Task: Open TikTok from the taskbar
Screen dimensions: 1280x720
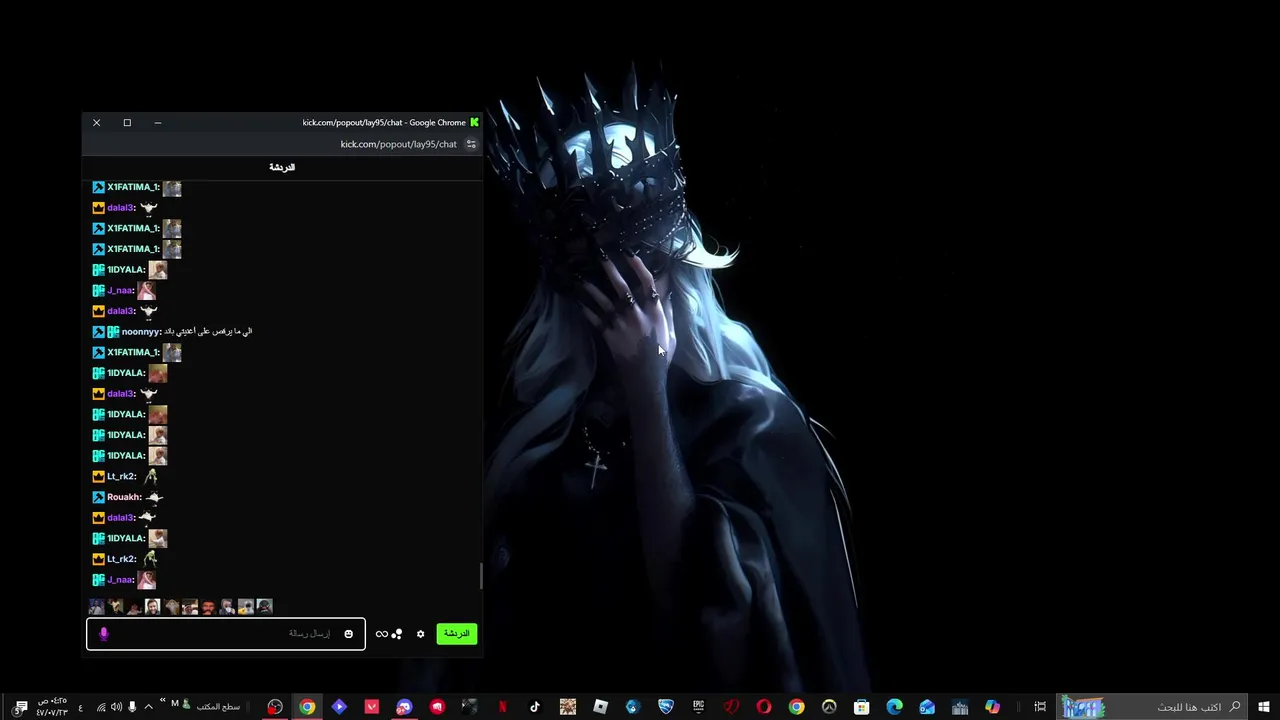Action: point(535,707)
